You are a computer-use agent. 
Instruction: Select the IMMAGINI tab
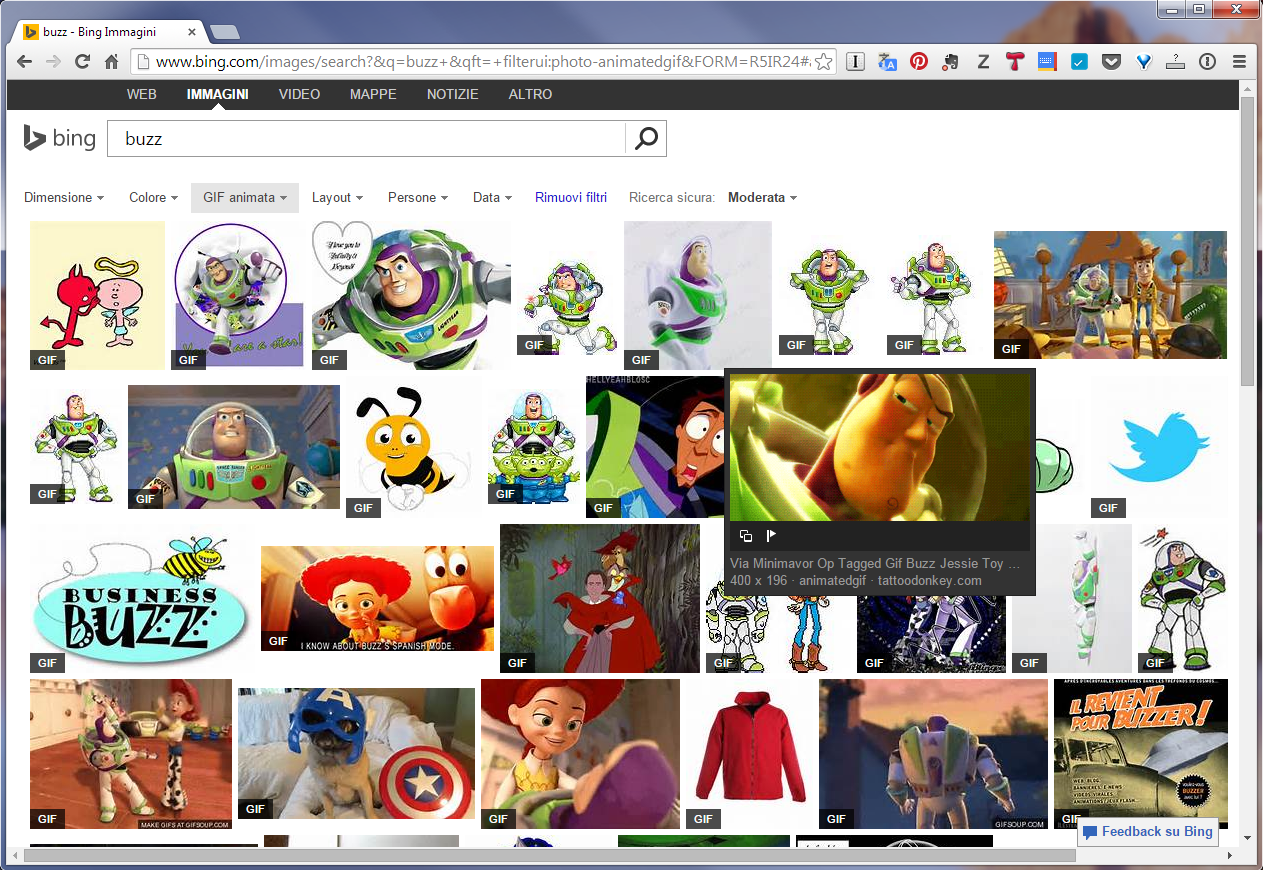coord(217,95)
